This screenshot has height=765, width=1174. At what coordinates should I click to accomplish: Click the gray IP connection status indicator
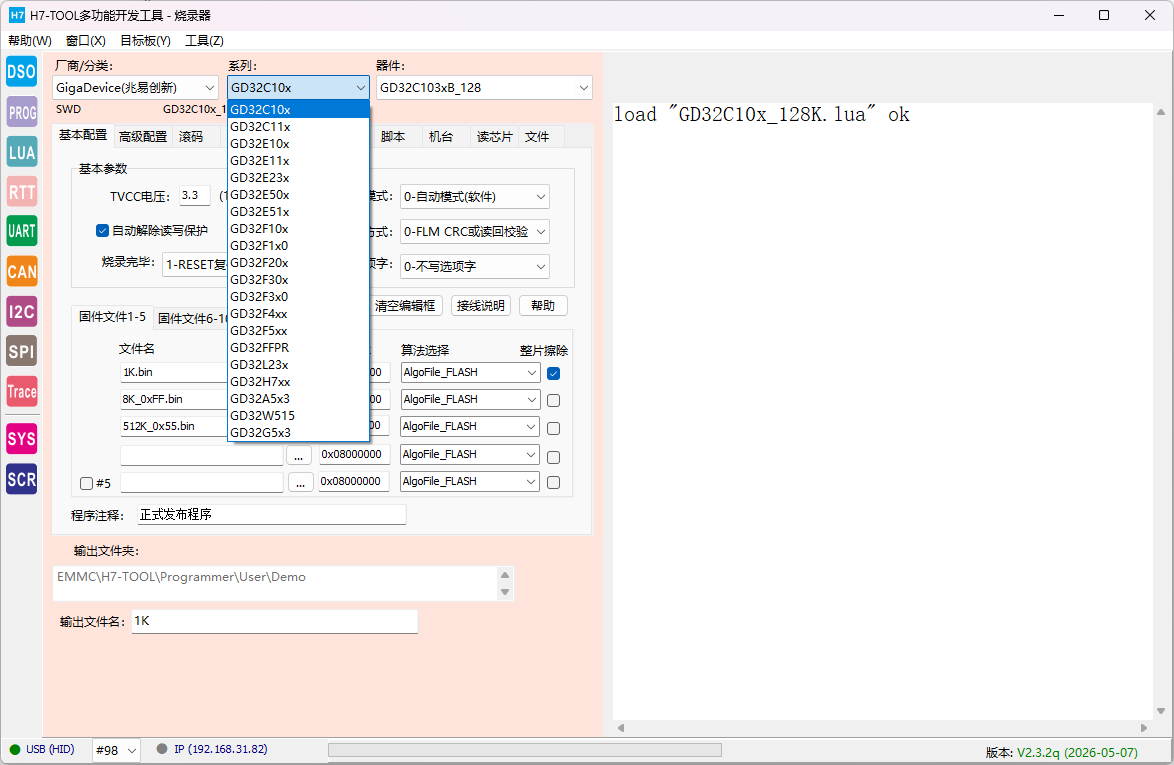[162, 749]
